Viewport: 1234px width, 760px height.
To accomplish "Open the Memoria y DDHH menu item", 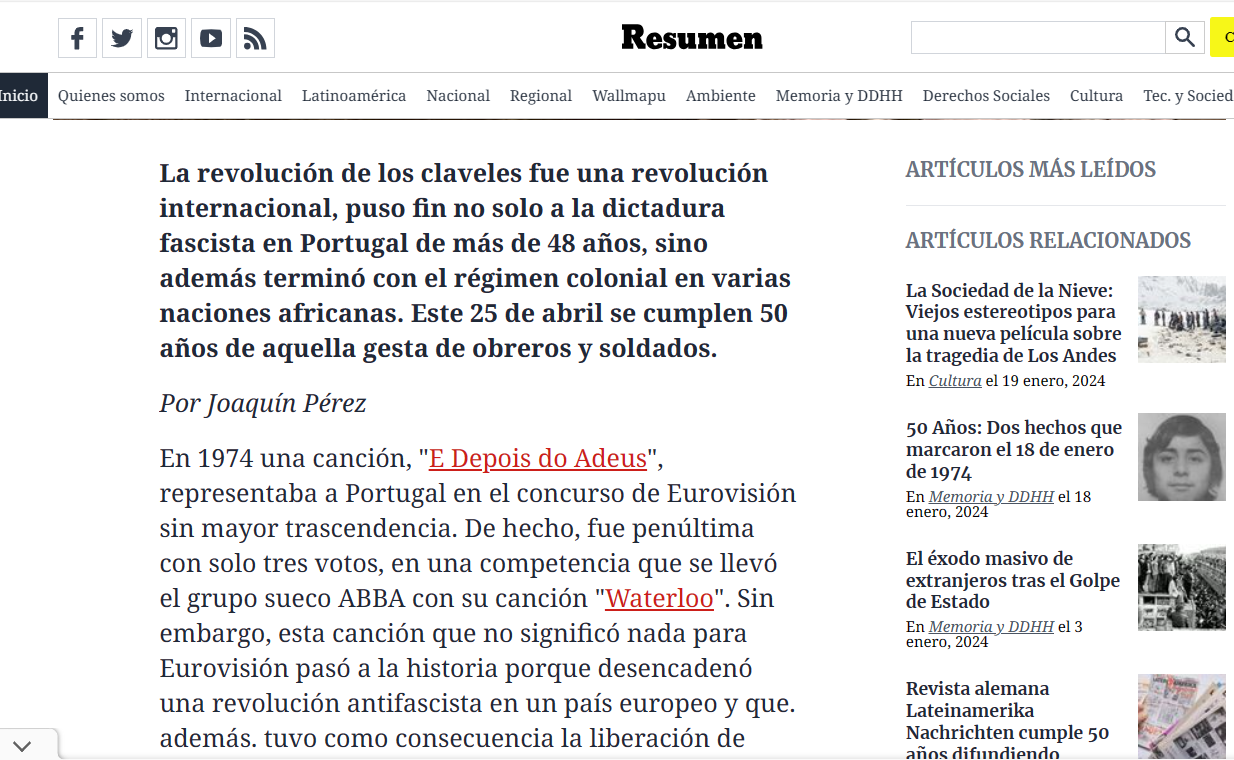I will pos(839,96).
